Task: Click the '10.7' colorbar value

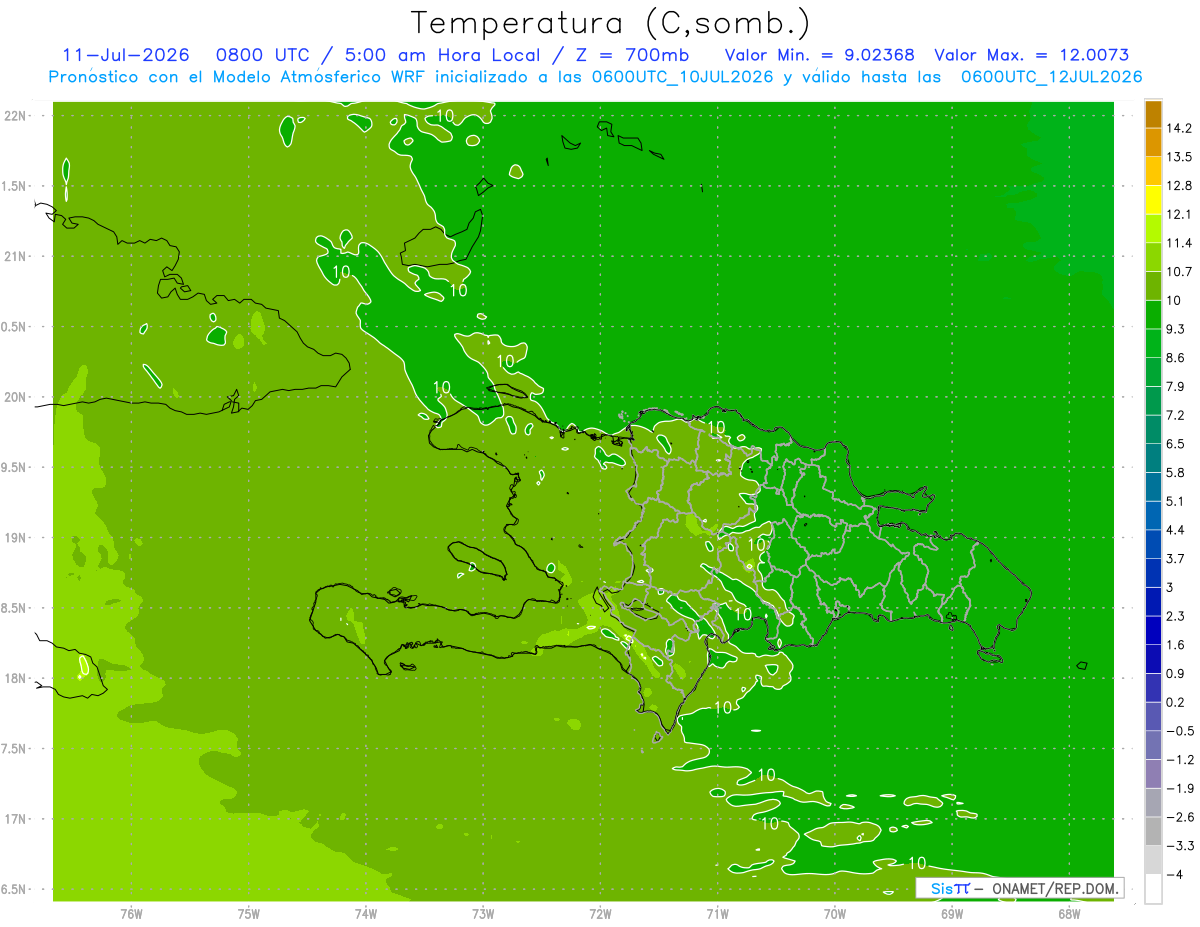Action: click(x=1180, y=271)
